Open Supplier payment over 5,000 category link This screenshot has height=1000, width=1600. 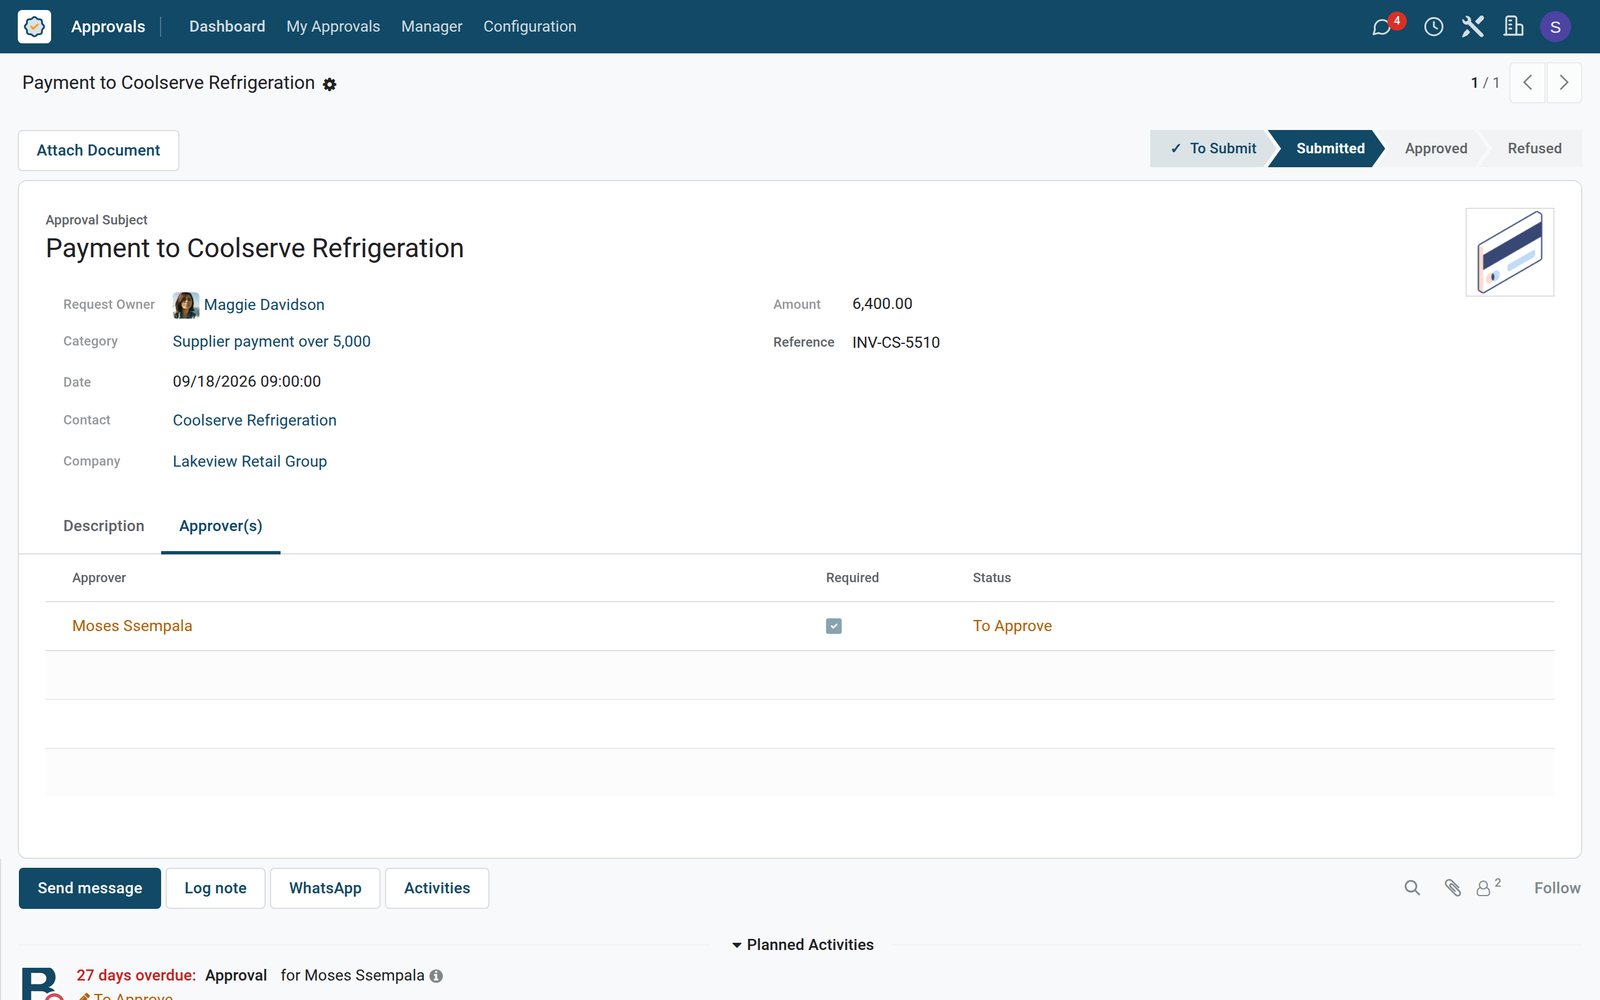click(272, 342)
